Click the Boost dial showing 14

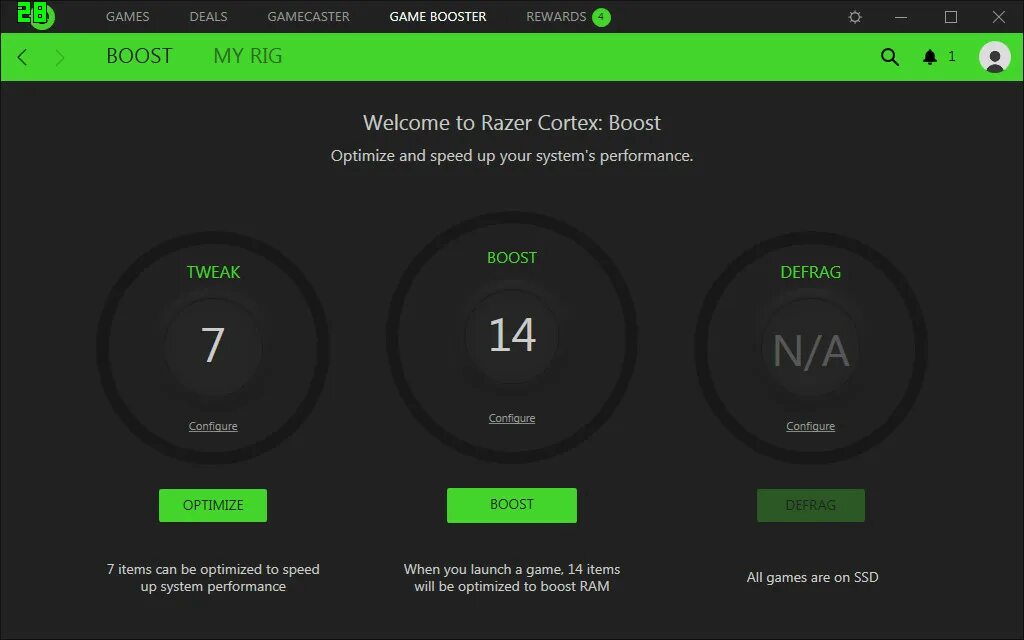point(511,337)
